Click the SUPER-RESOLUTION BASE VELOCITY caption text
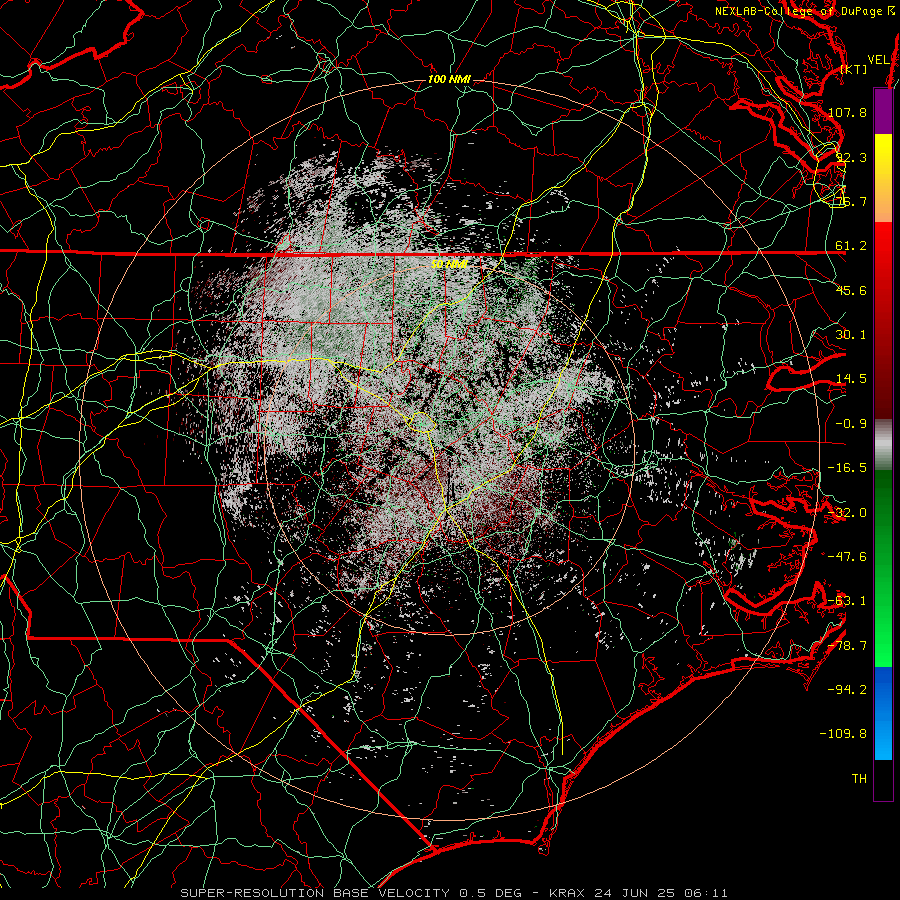Image resolution: width=900 pixels, height=900 pixels. (315, 893)
